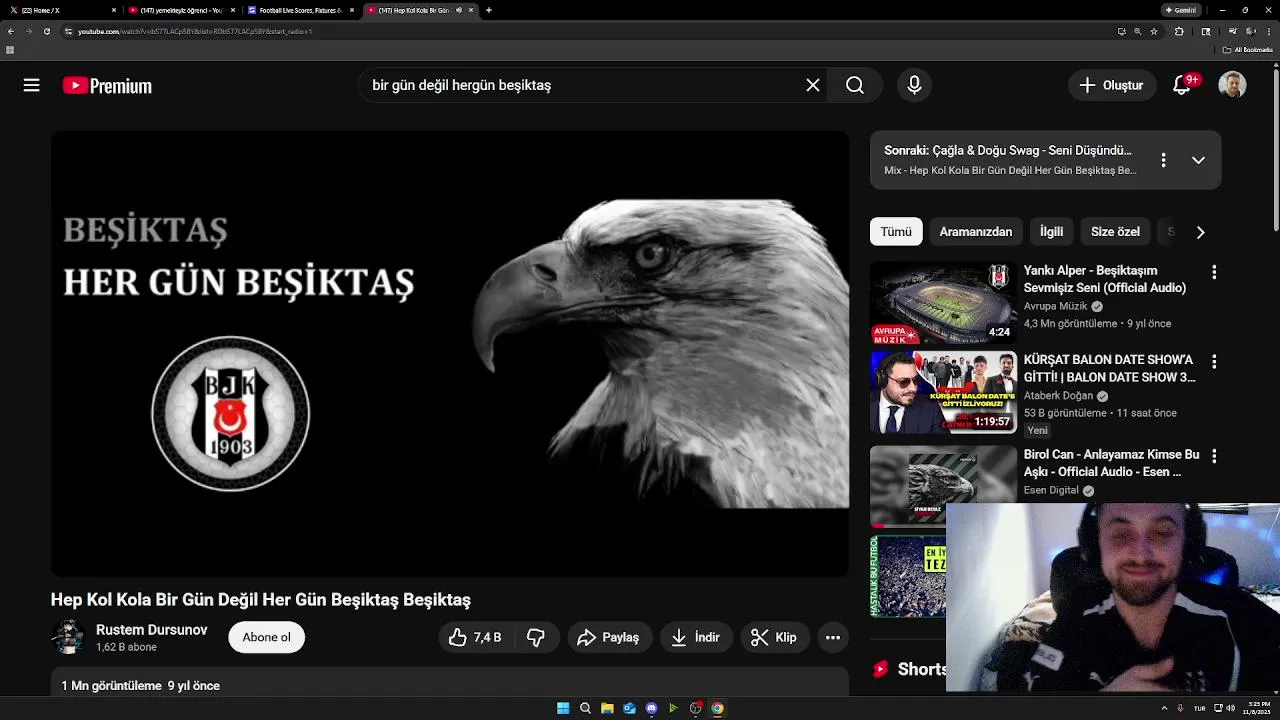
Task: Open Chrome three-dot menu
Action: (1270, 31)
